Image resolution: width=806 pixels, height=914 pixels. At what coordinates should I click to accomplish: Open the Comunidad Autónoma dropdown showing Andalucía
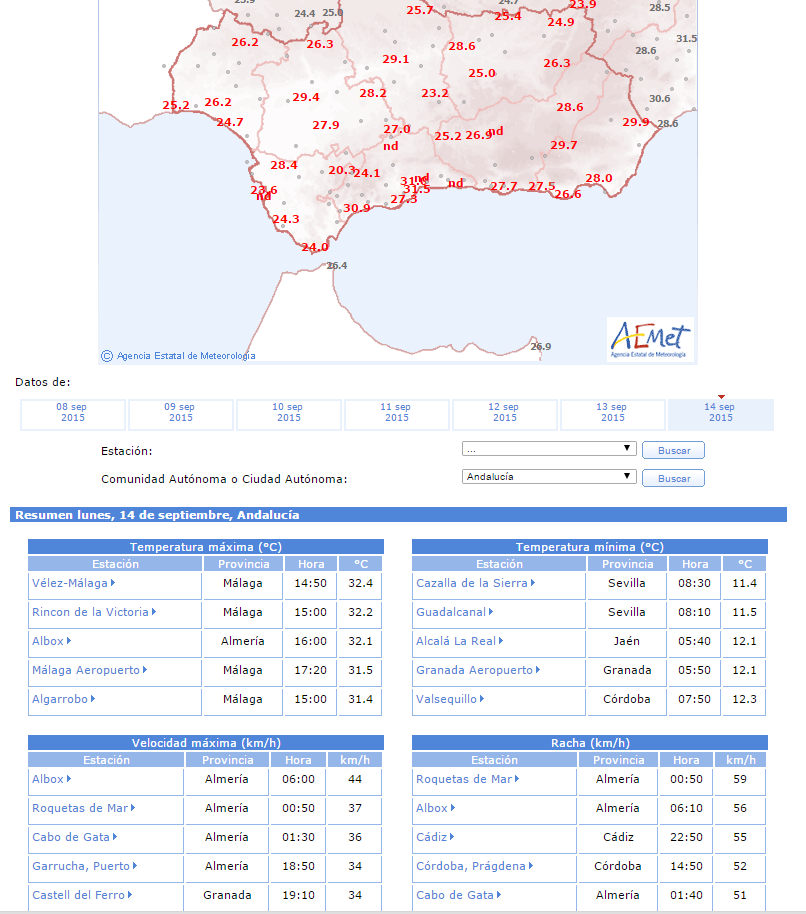(x=549, y=477)
